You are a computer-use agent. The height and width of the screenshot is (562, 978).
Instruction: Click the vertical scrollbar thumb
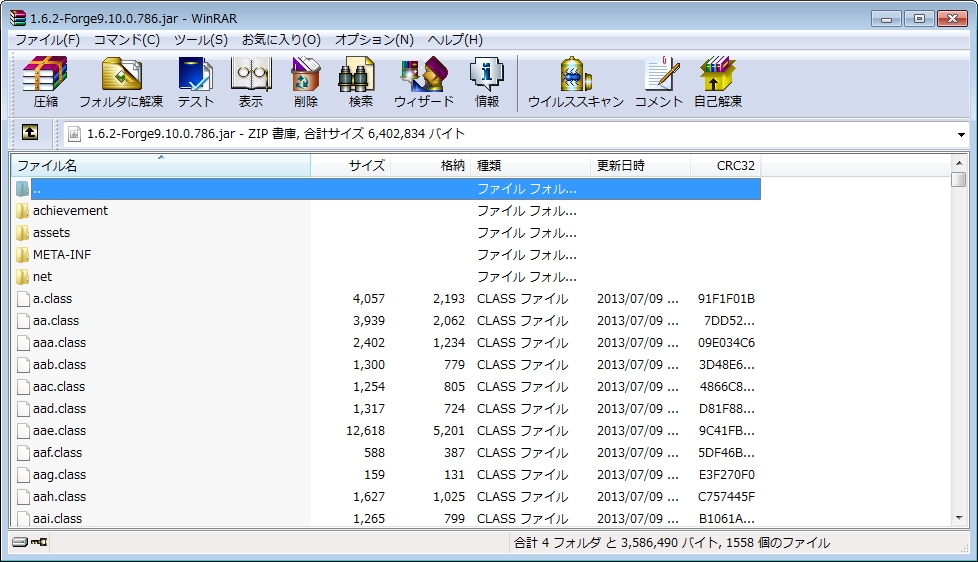point(959,180)
